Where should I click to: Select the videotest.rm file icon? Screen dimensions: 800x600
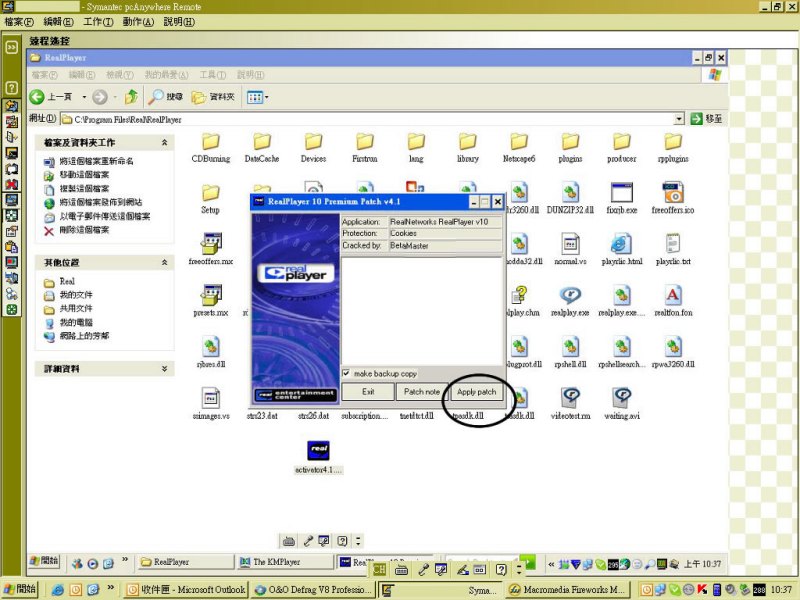click(570, 398)
